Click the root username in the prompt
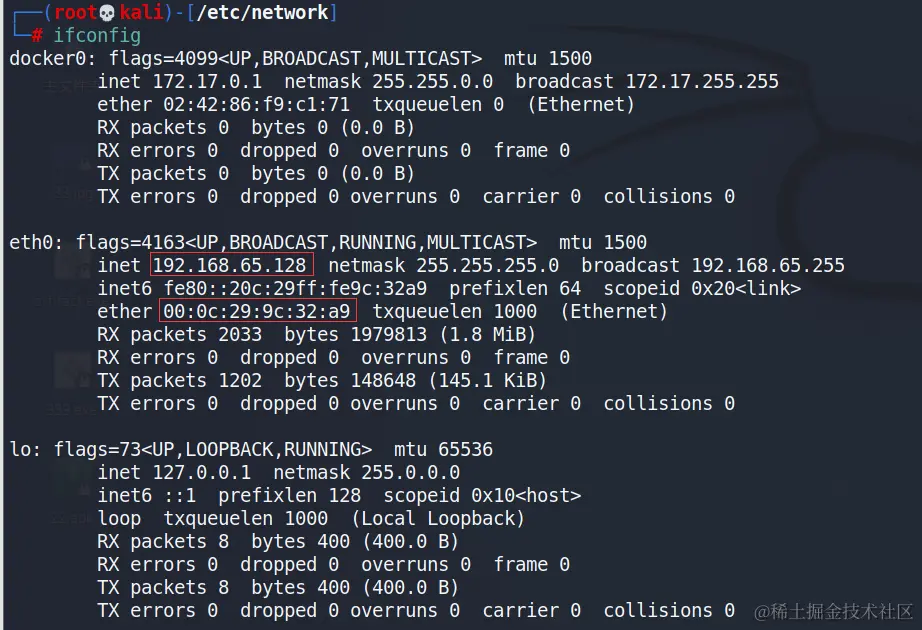Viewport: 922px width, 630px height. 75,12
